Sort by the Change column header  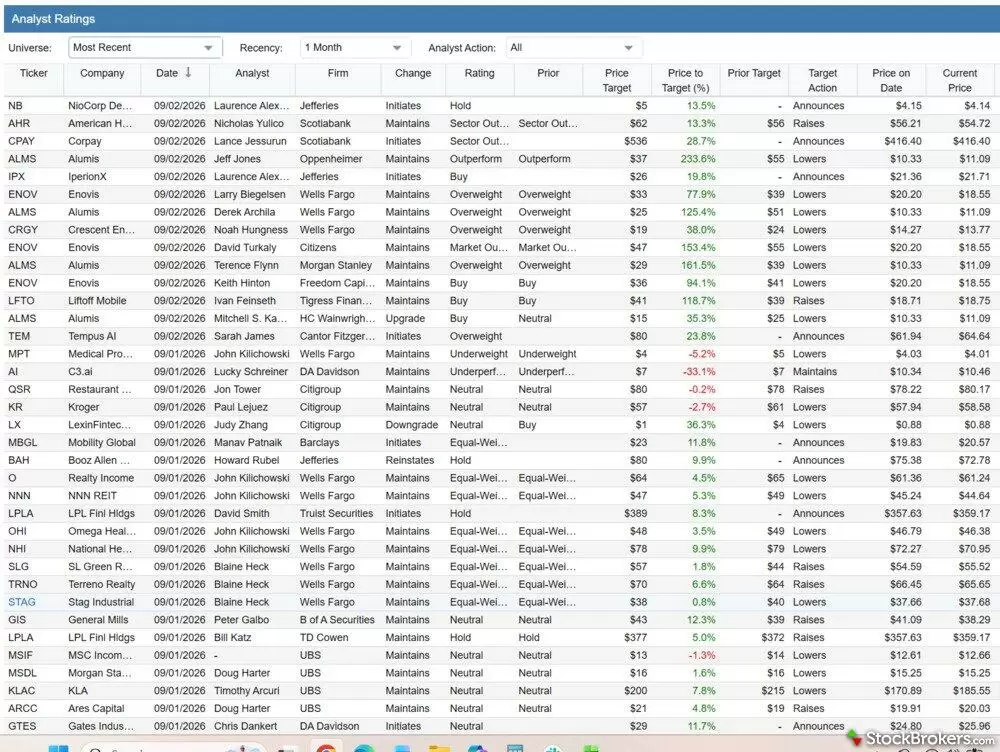click(413, 73)
